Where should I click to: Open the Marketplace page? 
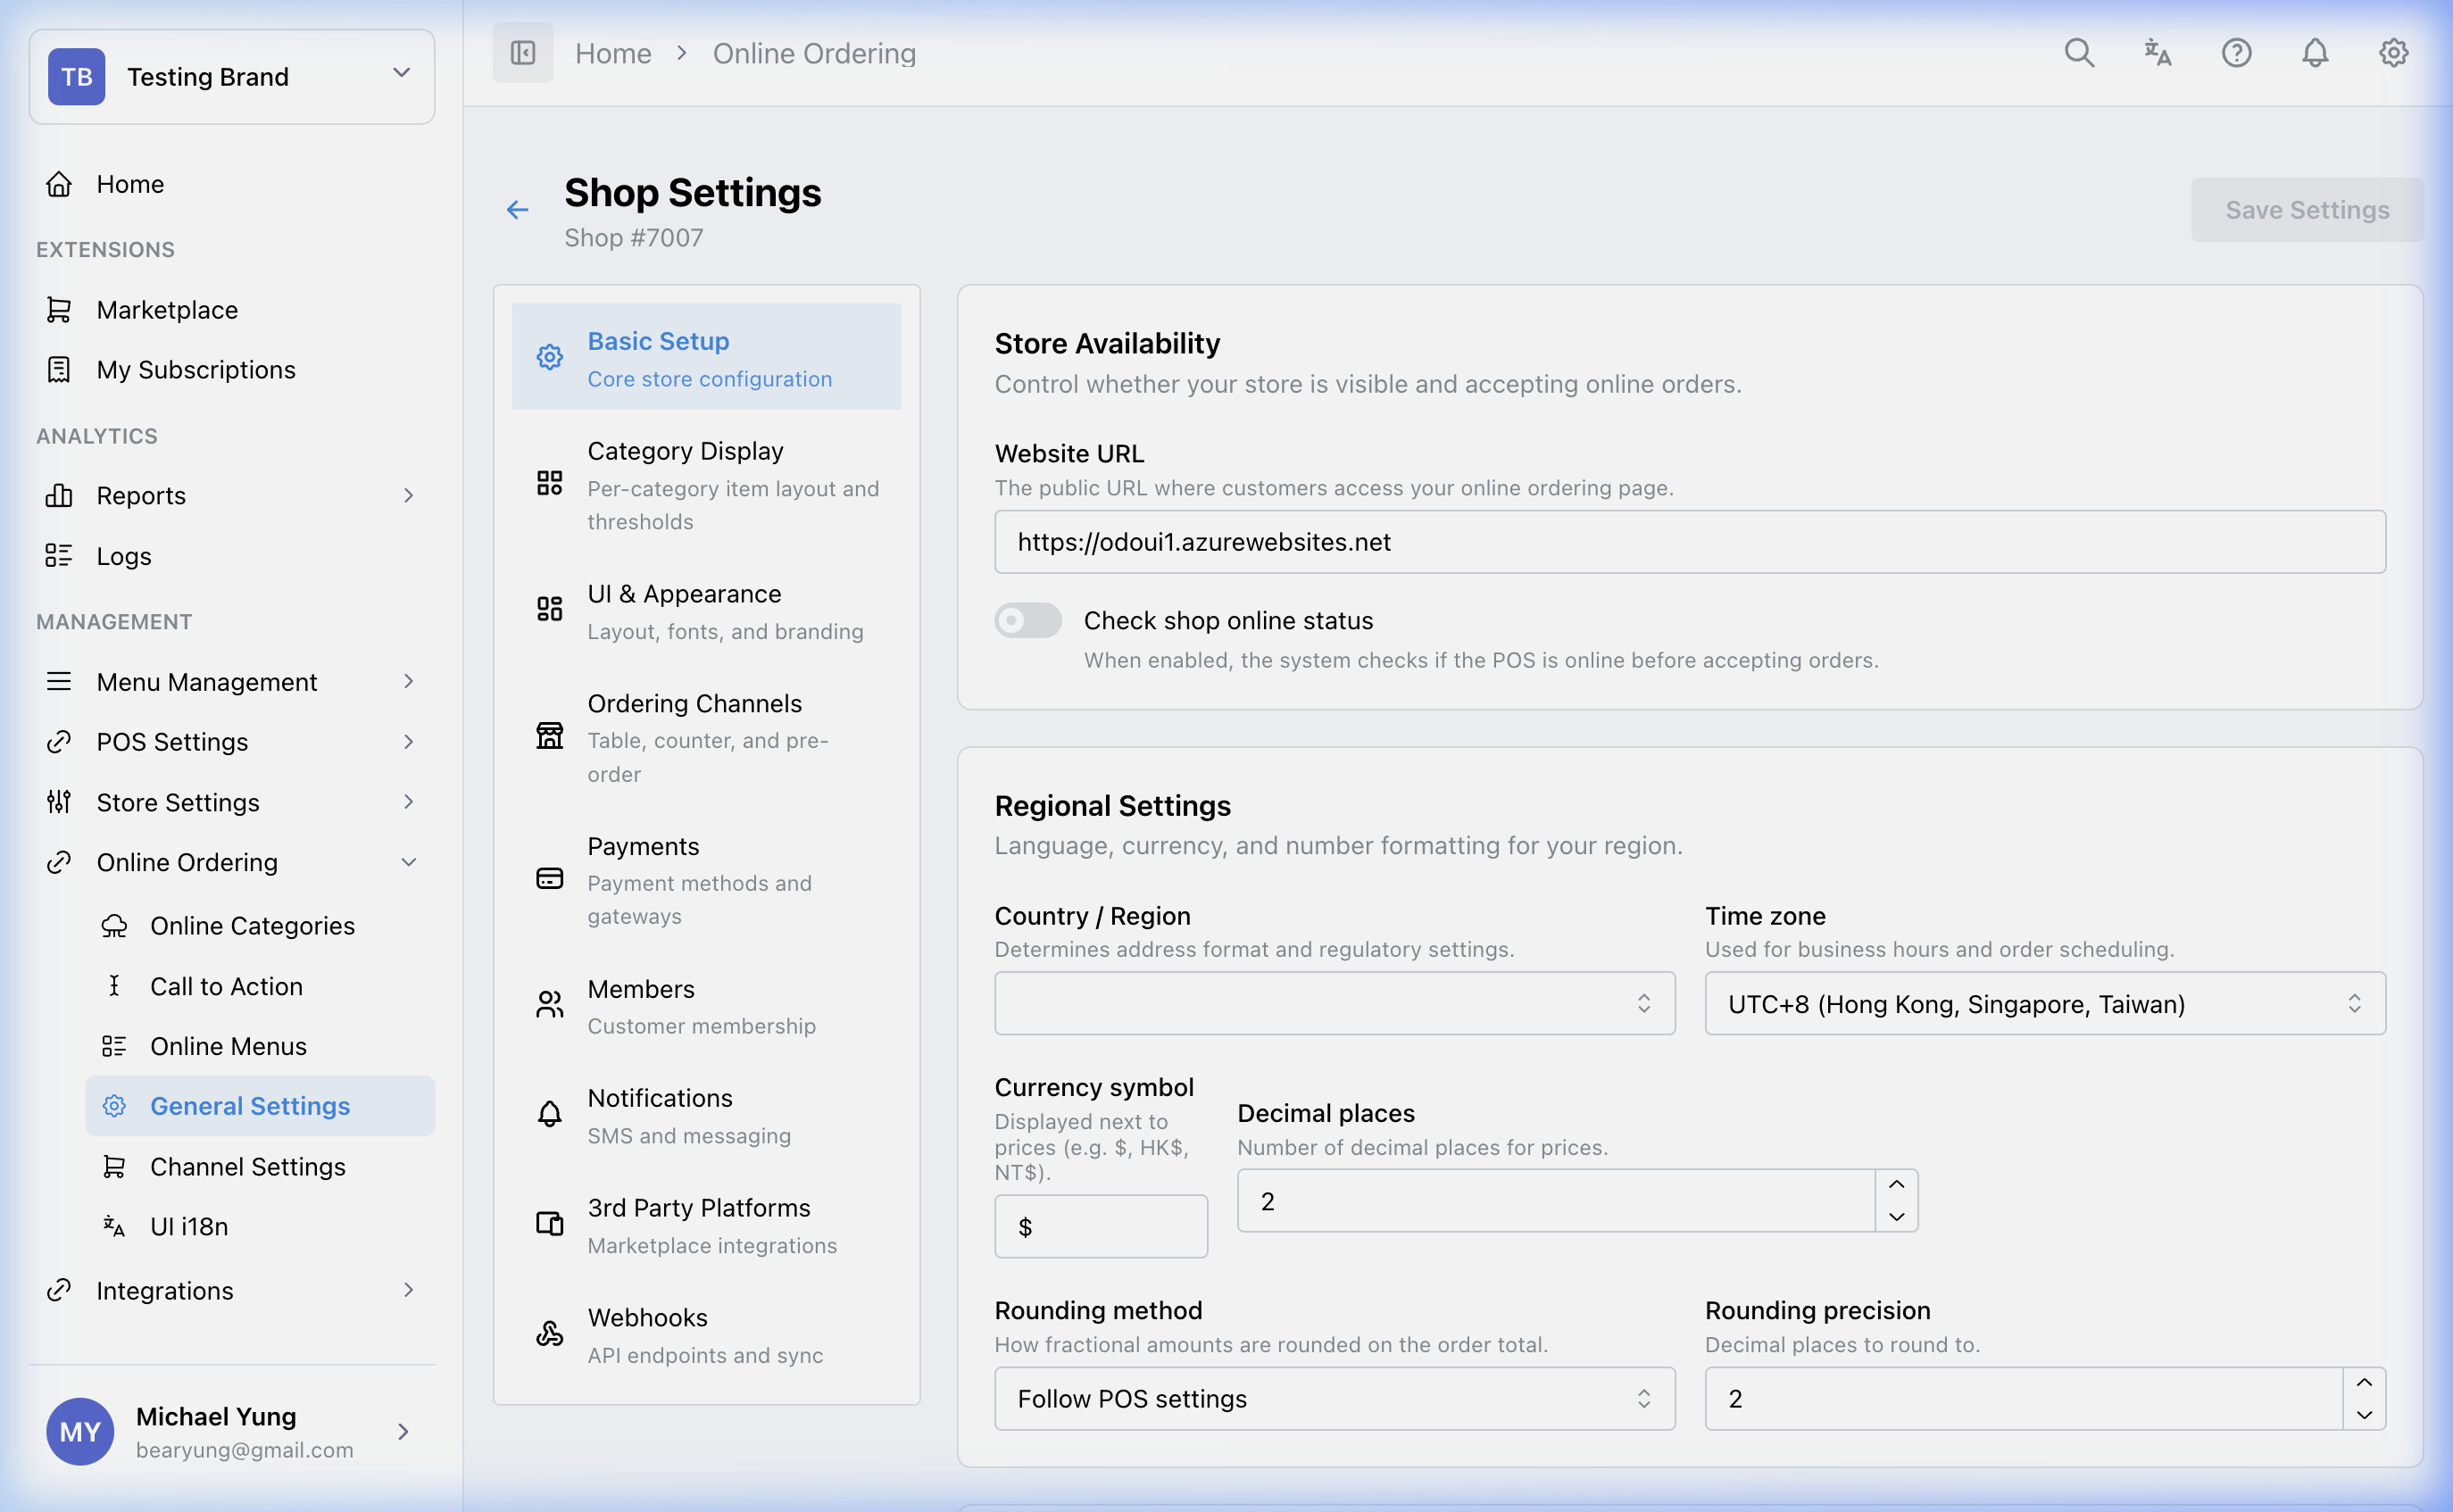(x=167, y=309)
